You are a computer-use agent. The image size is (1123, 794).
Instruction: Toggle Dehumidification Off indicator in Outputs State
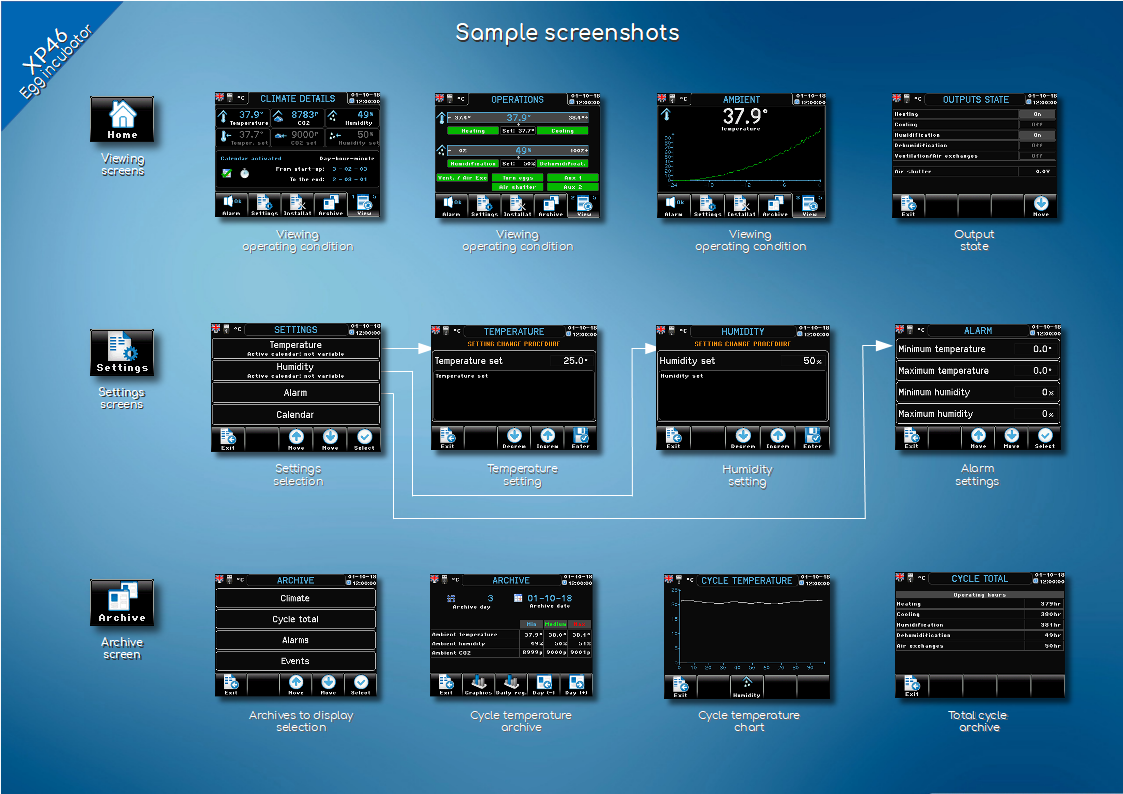click(1037, 145)
